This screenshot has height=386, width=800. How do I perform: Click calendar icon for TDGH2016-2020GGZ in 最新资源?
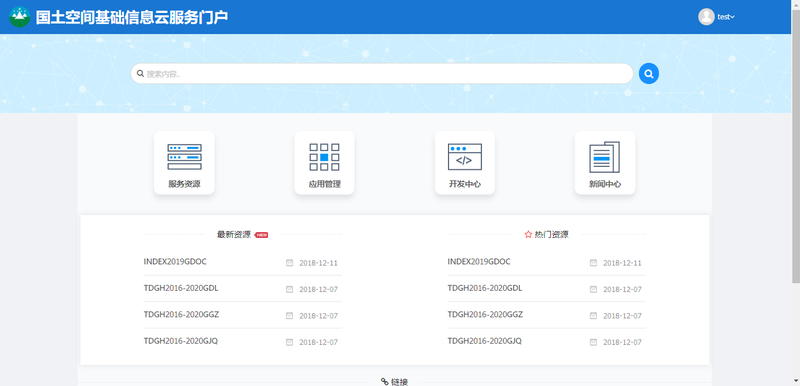[x=289, y=316]
